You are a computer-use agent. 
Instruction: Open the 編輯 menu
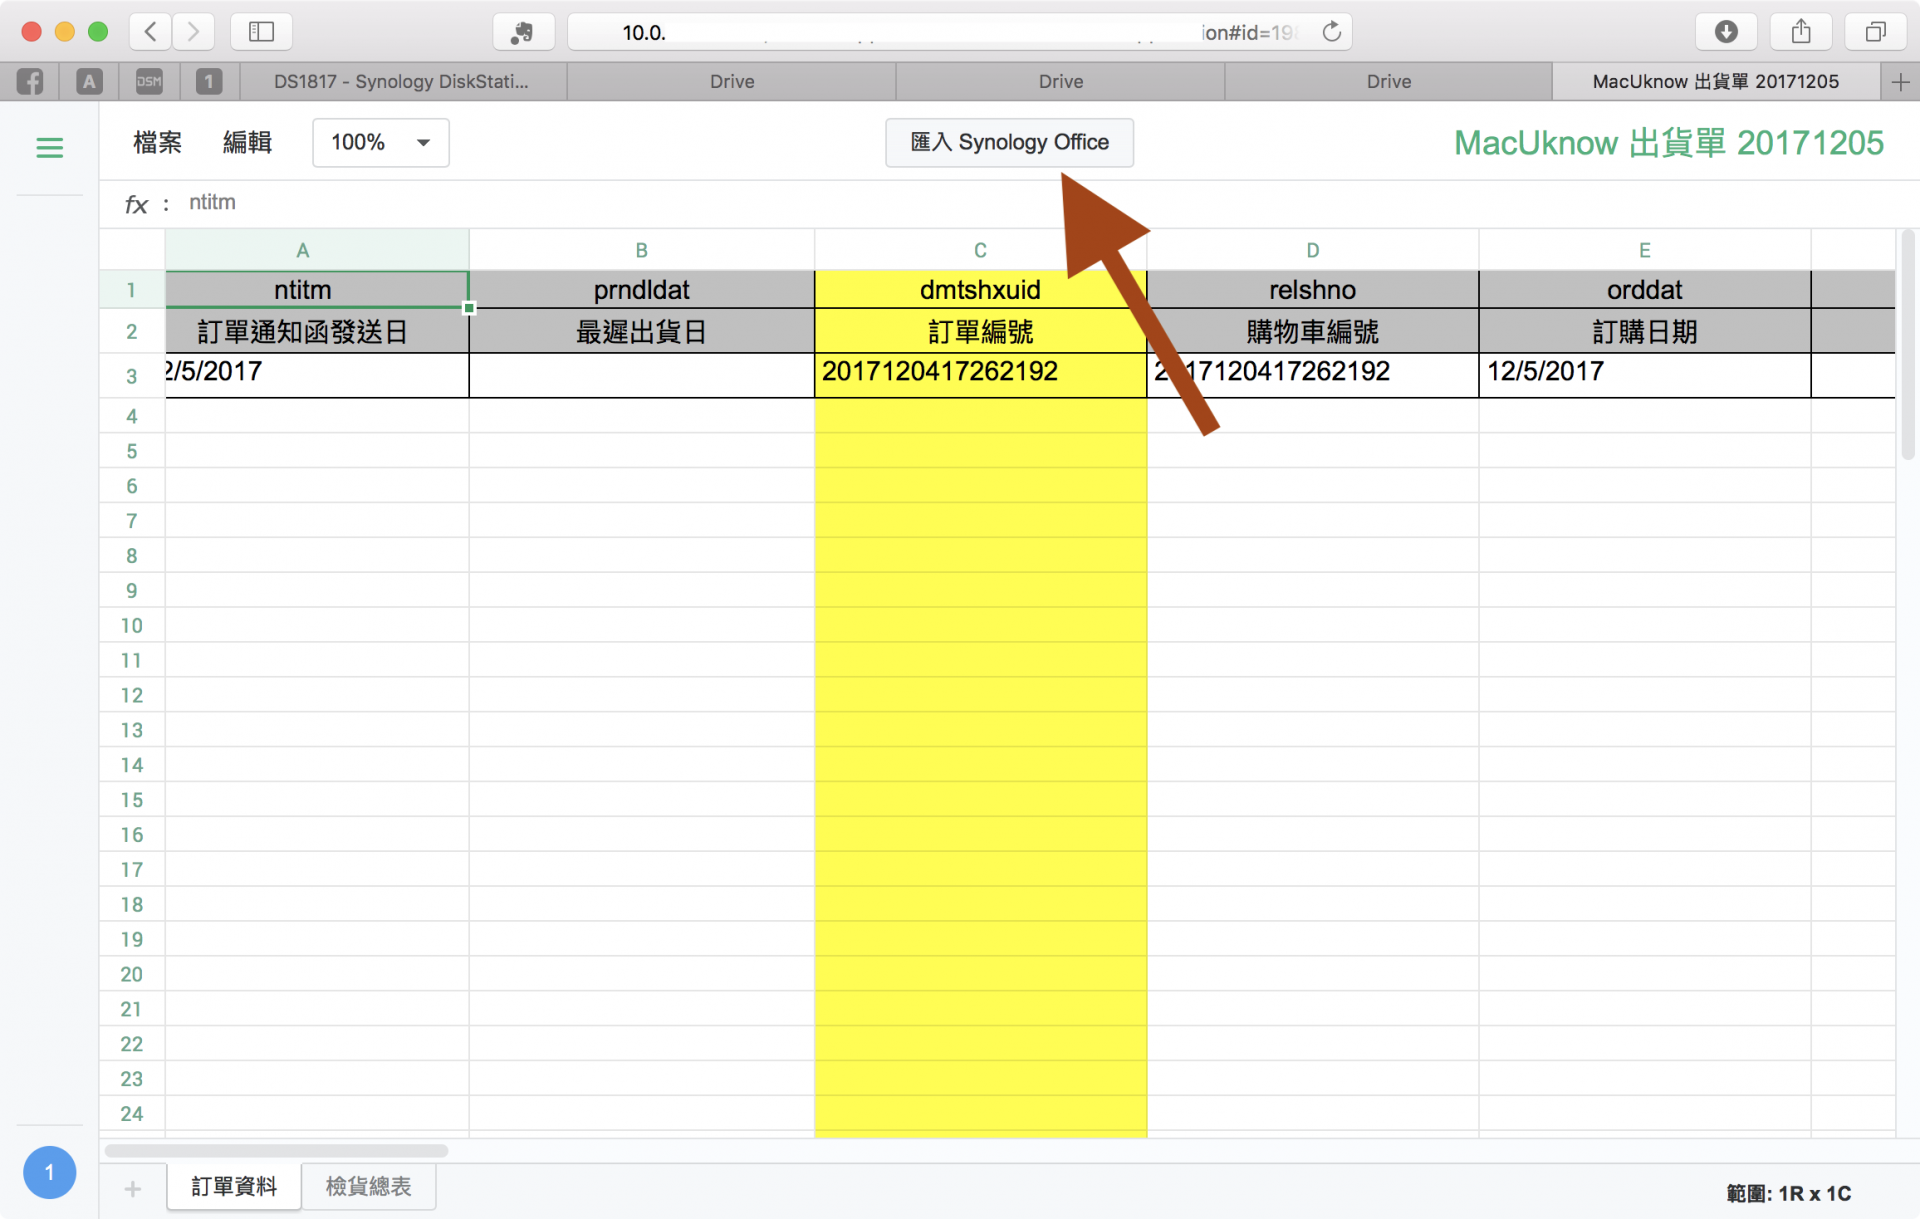click(x=247, y=143)
